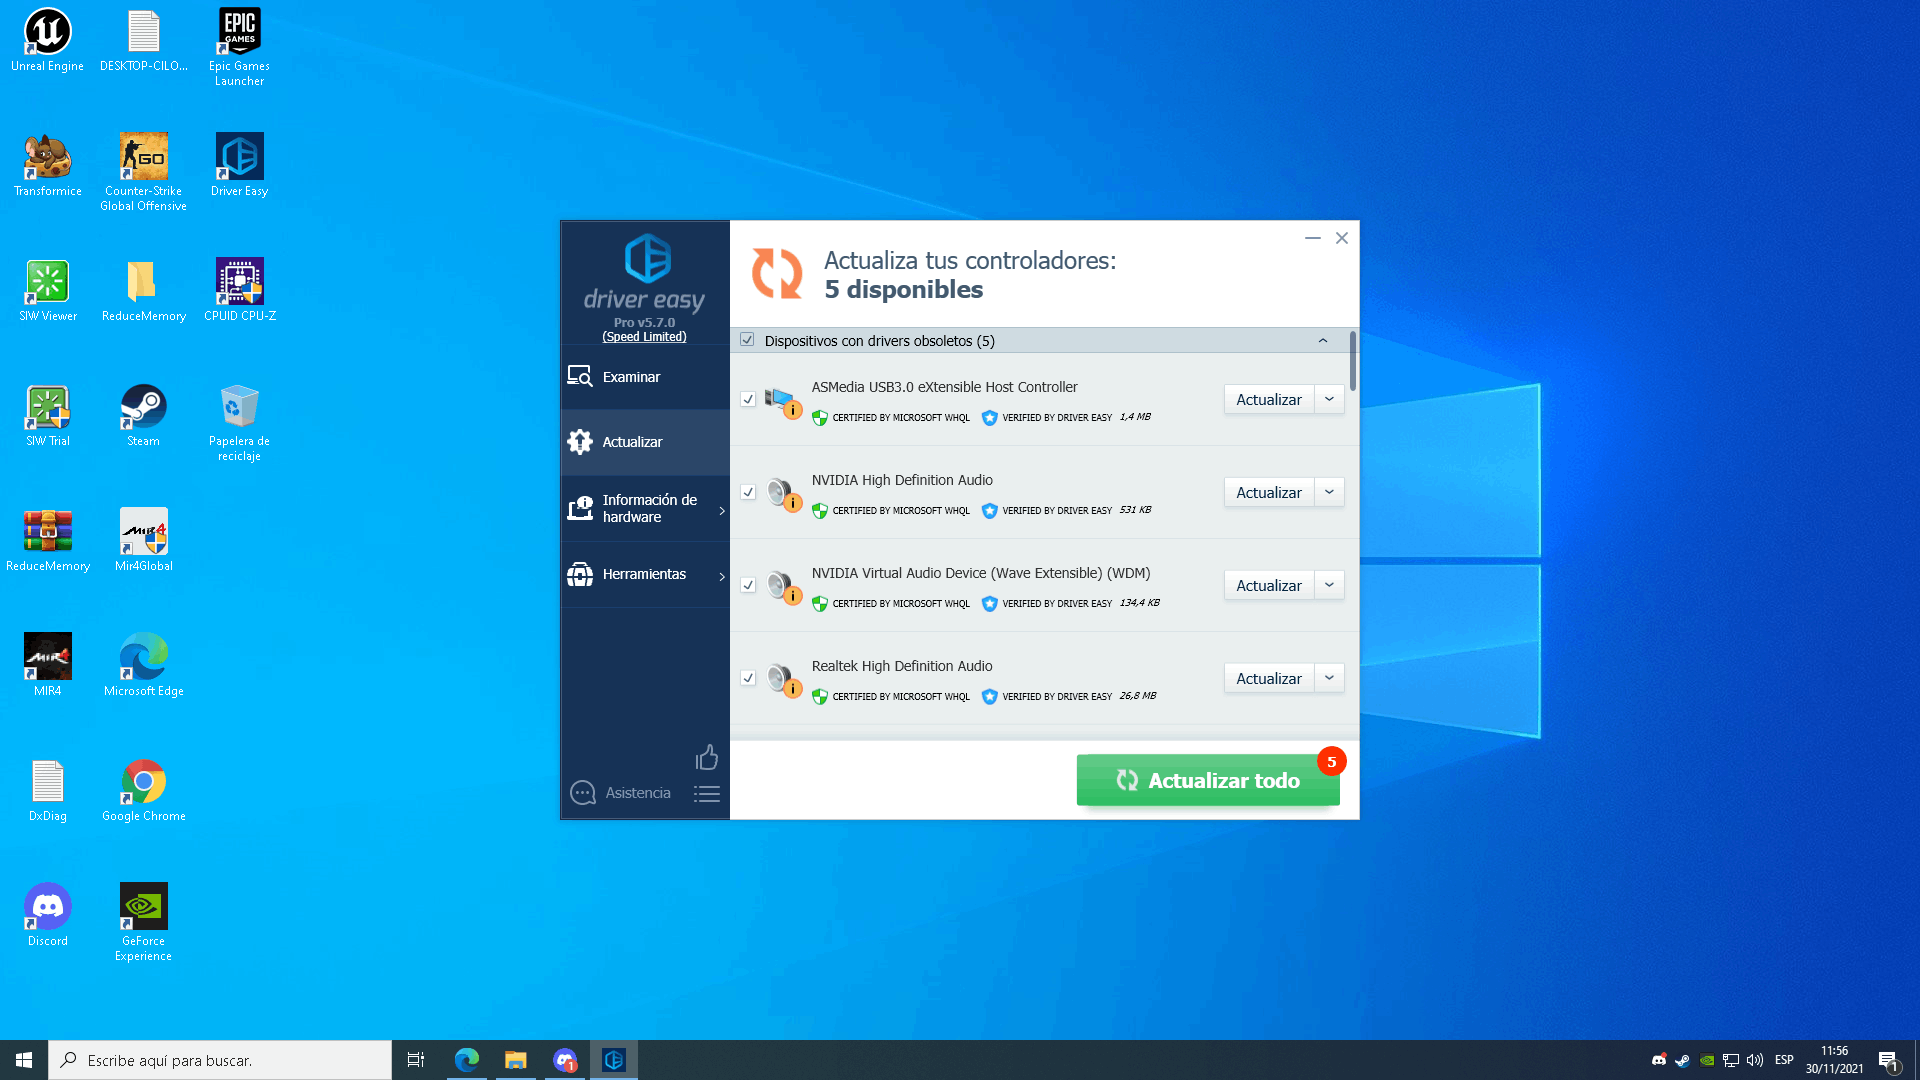This screenshot has height=1080, width=1920.
Task: Click the driver list vertical scrollbar
Action: coord(1353,362)
